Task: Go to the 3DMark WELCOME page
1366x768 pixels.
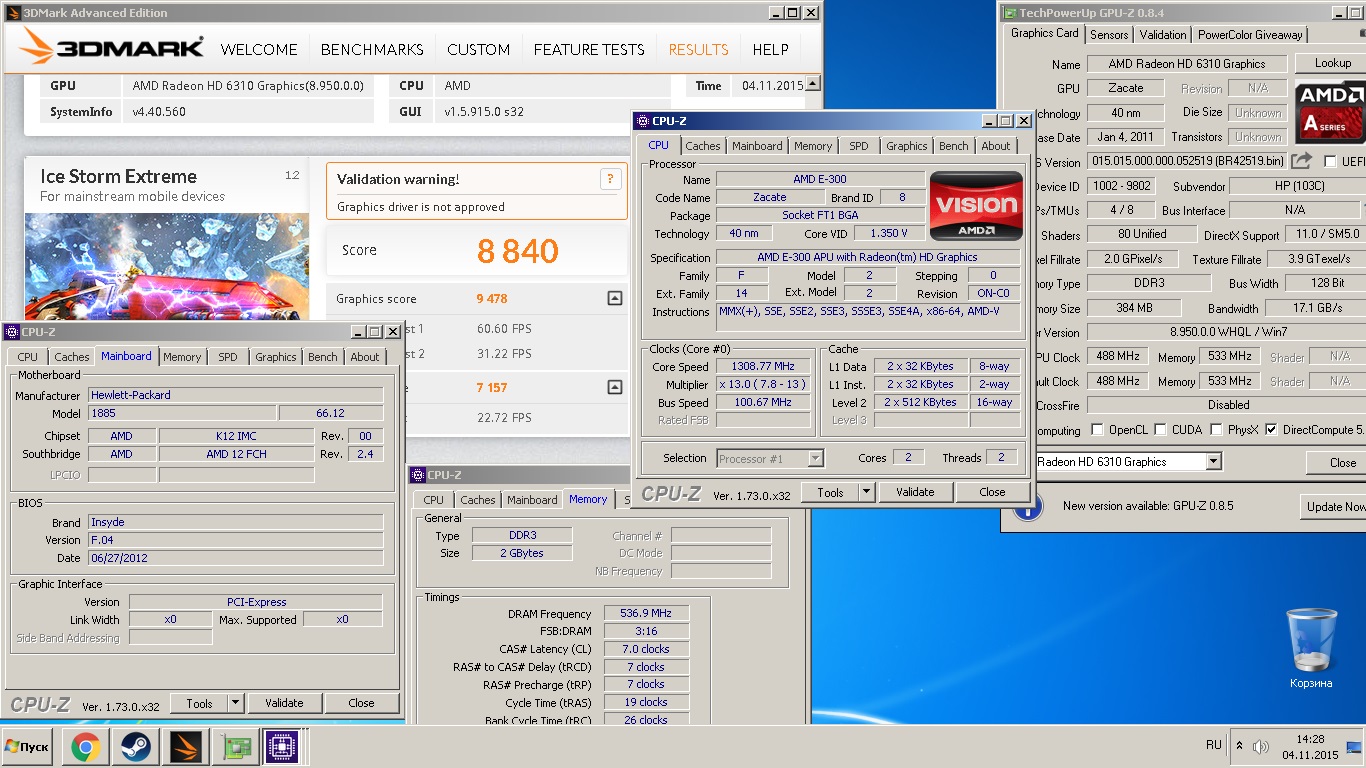Action: [x=259, y=49]
